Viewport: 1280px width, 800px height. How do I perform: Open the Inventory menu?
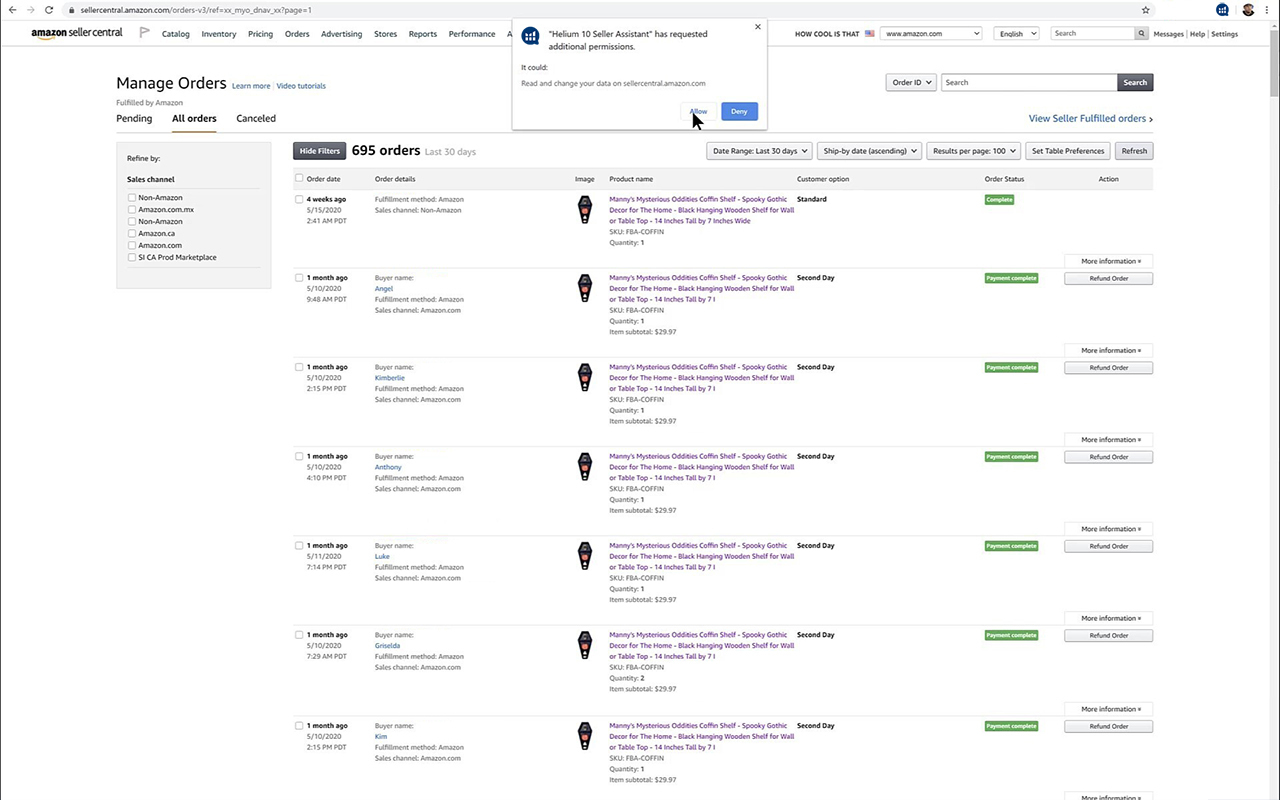tap(218, 33)
